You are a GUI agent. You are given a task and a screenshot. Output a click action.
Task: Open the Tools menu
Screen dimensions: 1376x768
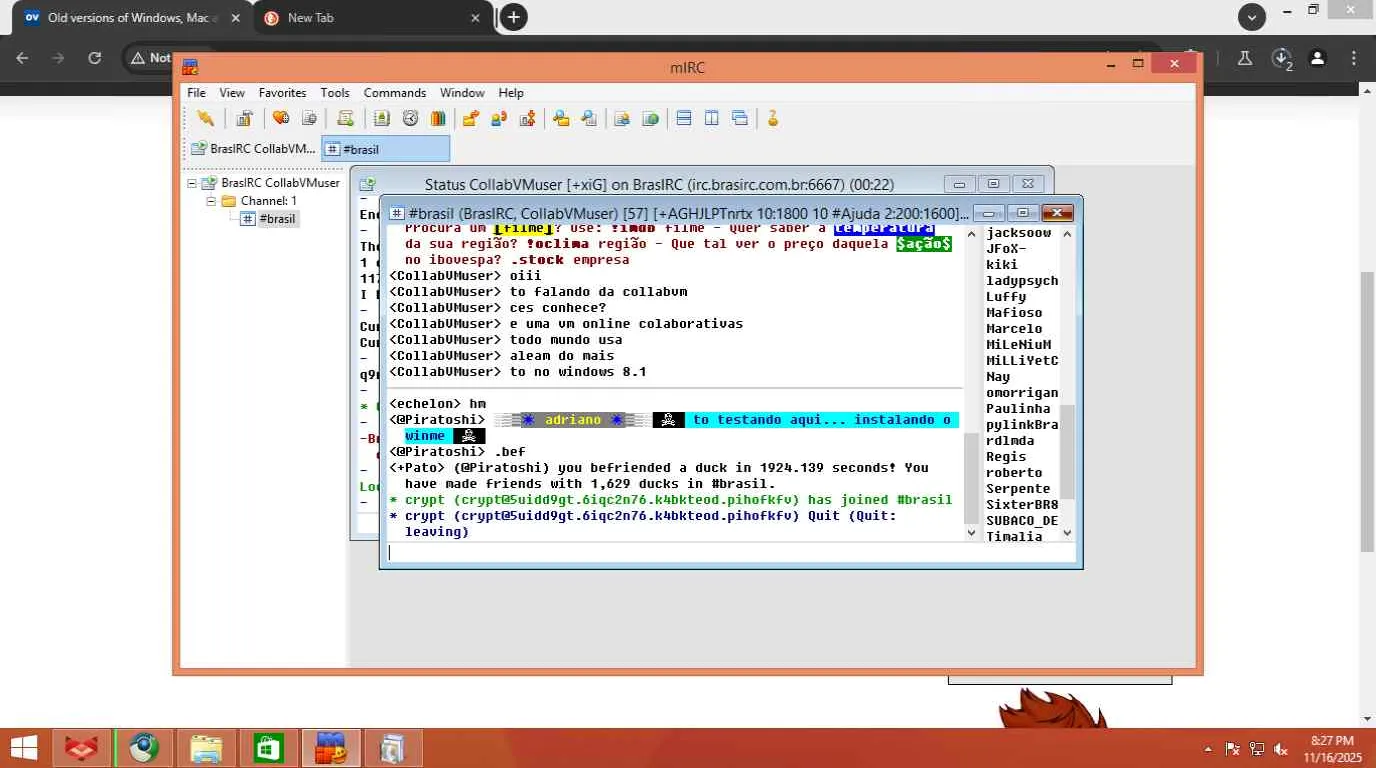click(335, 93)
